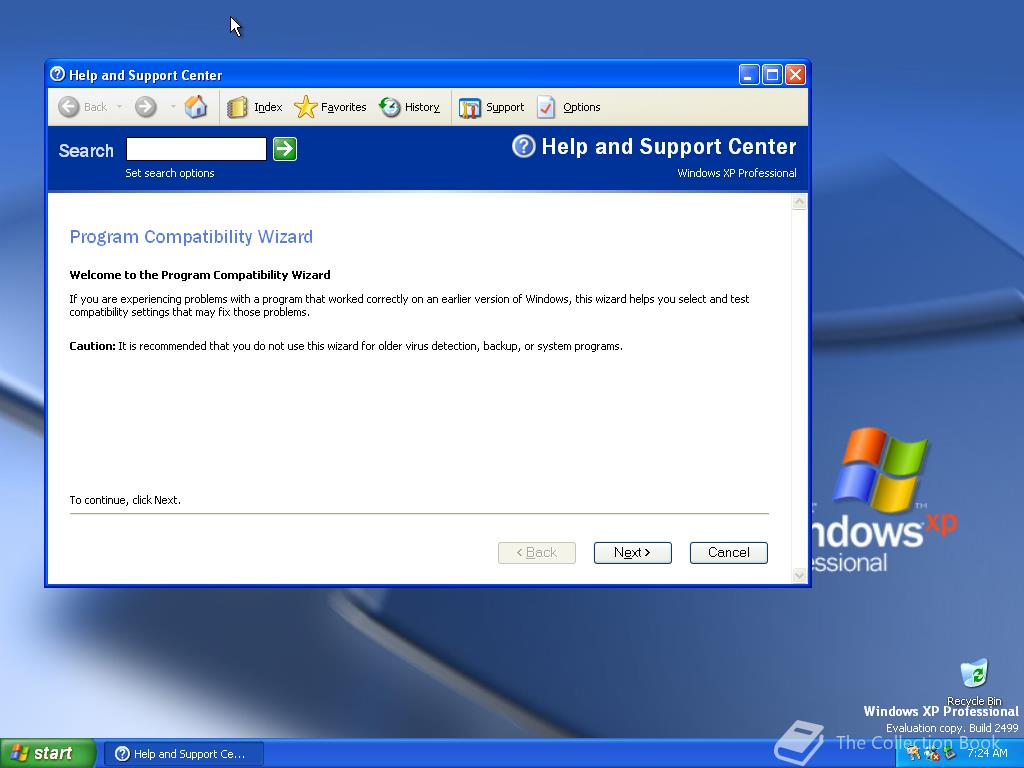1024x768 pixels.
Task: Click the Caution label text
Action: [92, 346]
